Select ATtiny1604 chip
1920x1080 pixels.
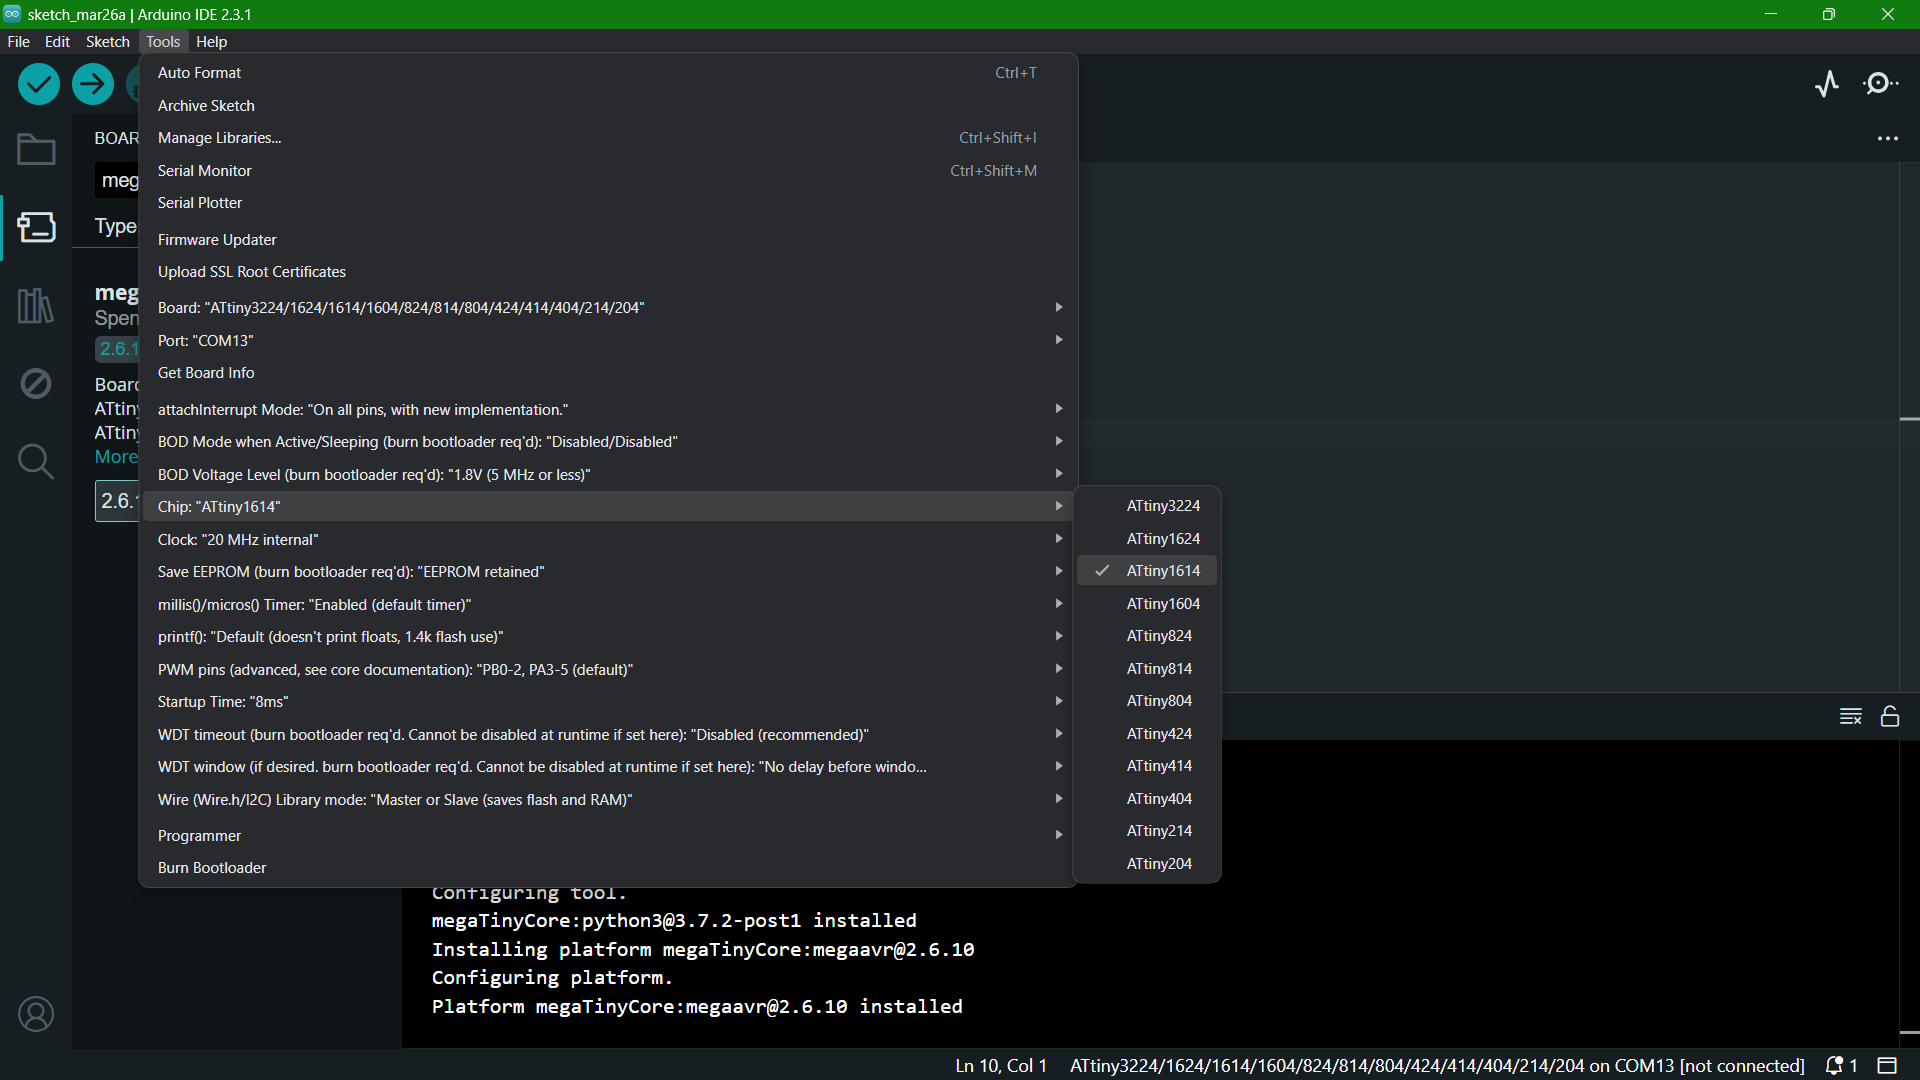(x=1147, y=604)
